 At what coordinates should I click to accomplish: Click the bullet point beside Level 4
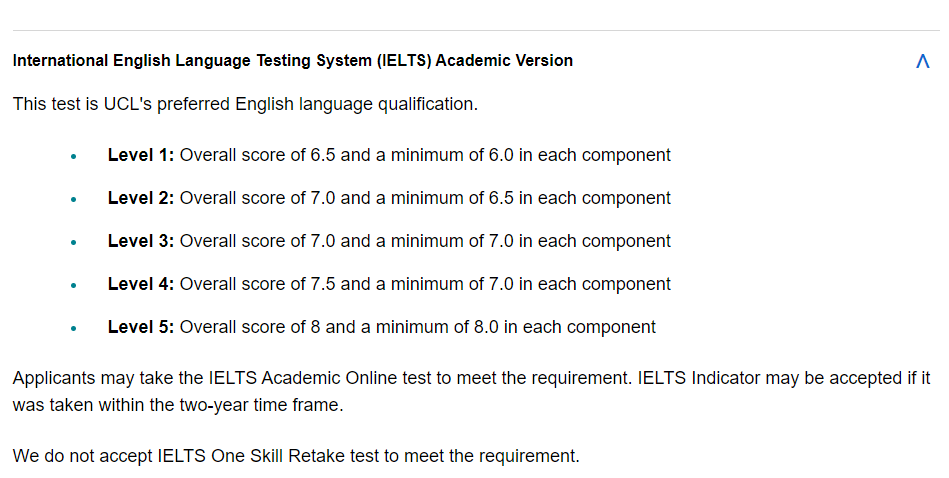click(74, 285)
